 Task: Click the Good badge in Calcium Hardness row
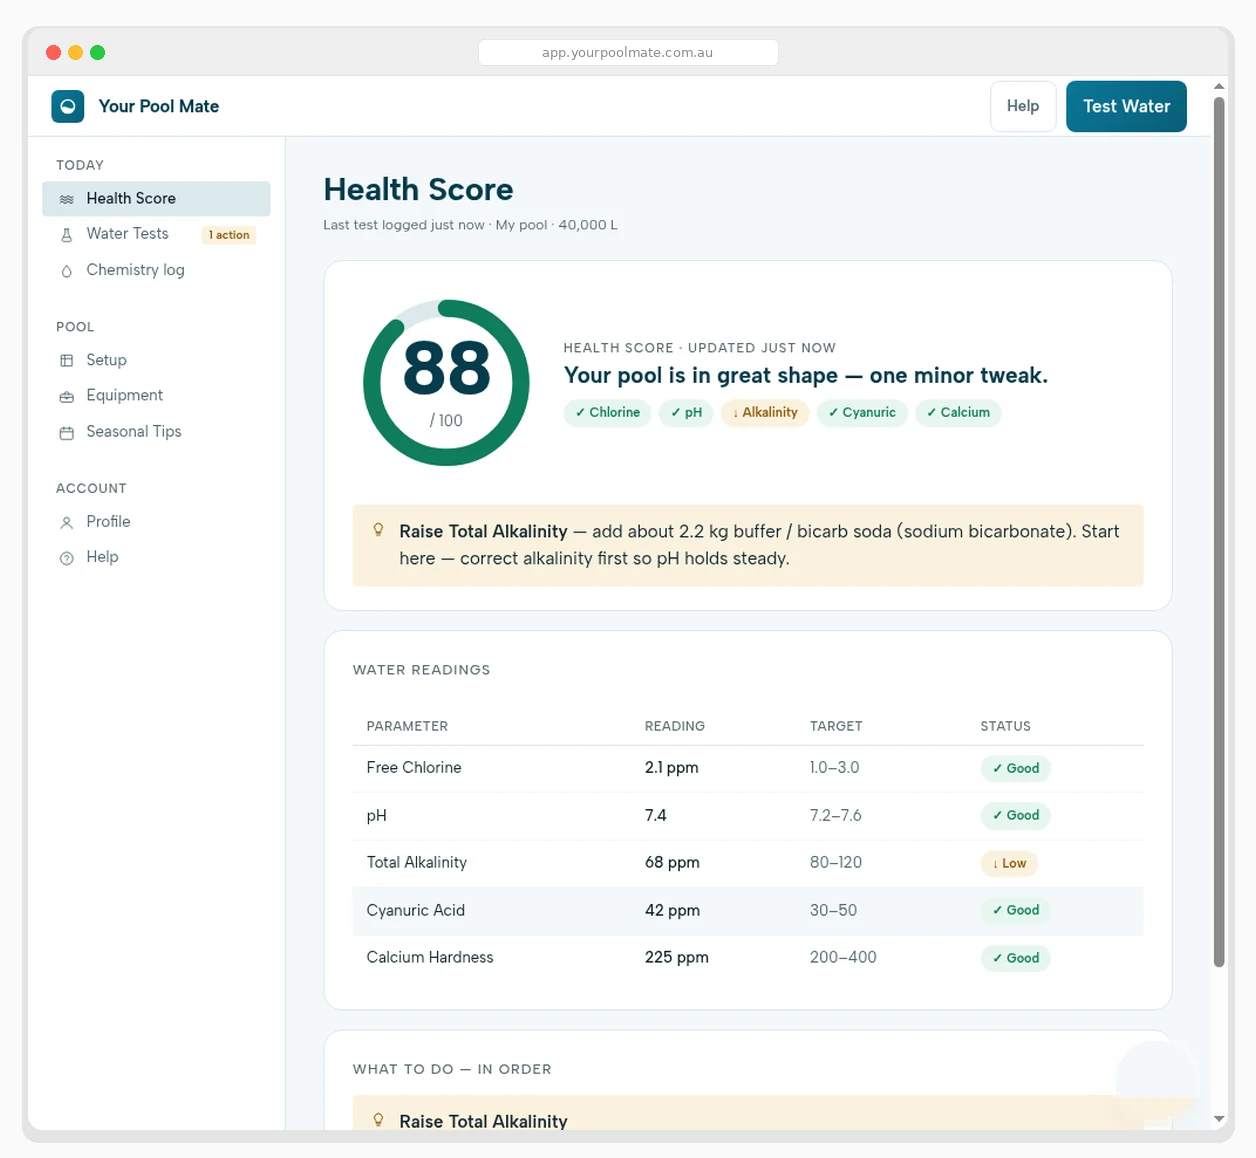(1015, 958)
